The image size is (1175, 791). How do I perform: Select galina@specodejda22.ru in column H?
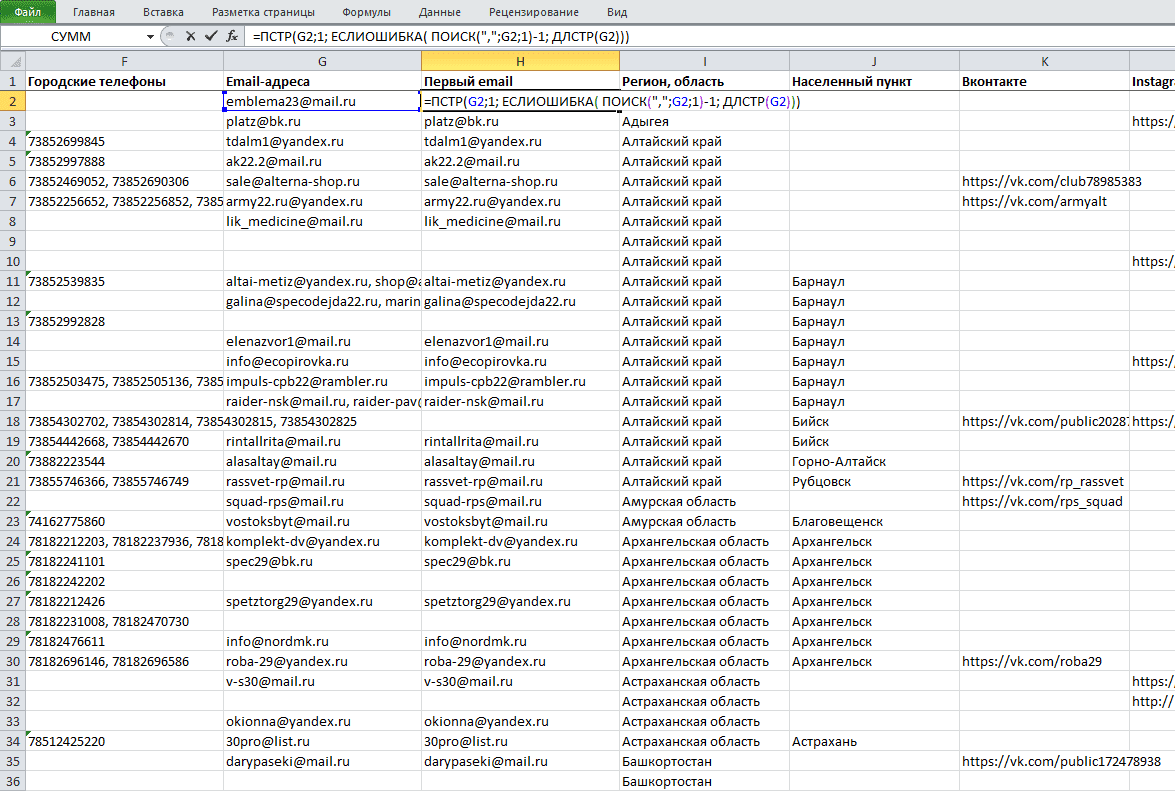[x=520, y=301]
